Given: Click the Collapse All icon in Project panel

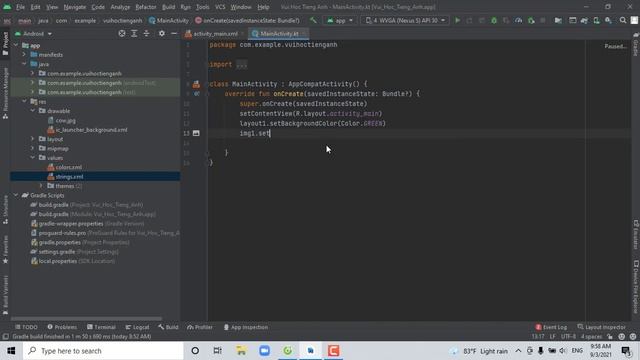Looking at the screenshot, I should (x=146, y=33).
